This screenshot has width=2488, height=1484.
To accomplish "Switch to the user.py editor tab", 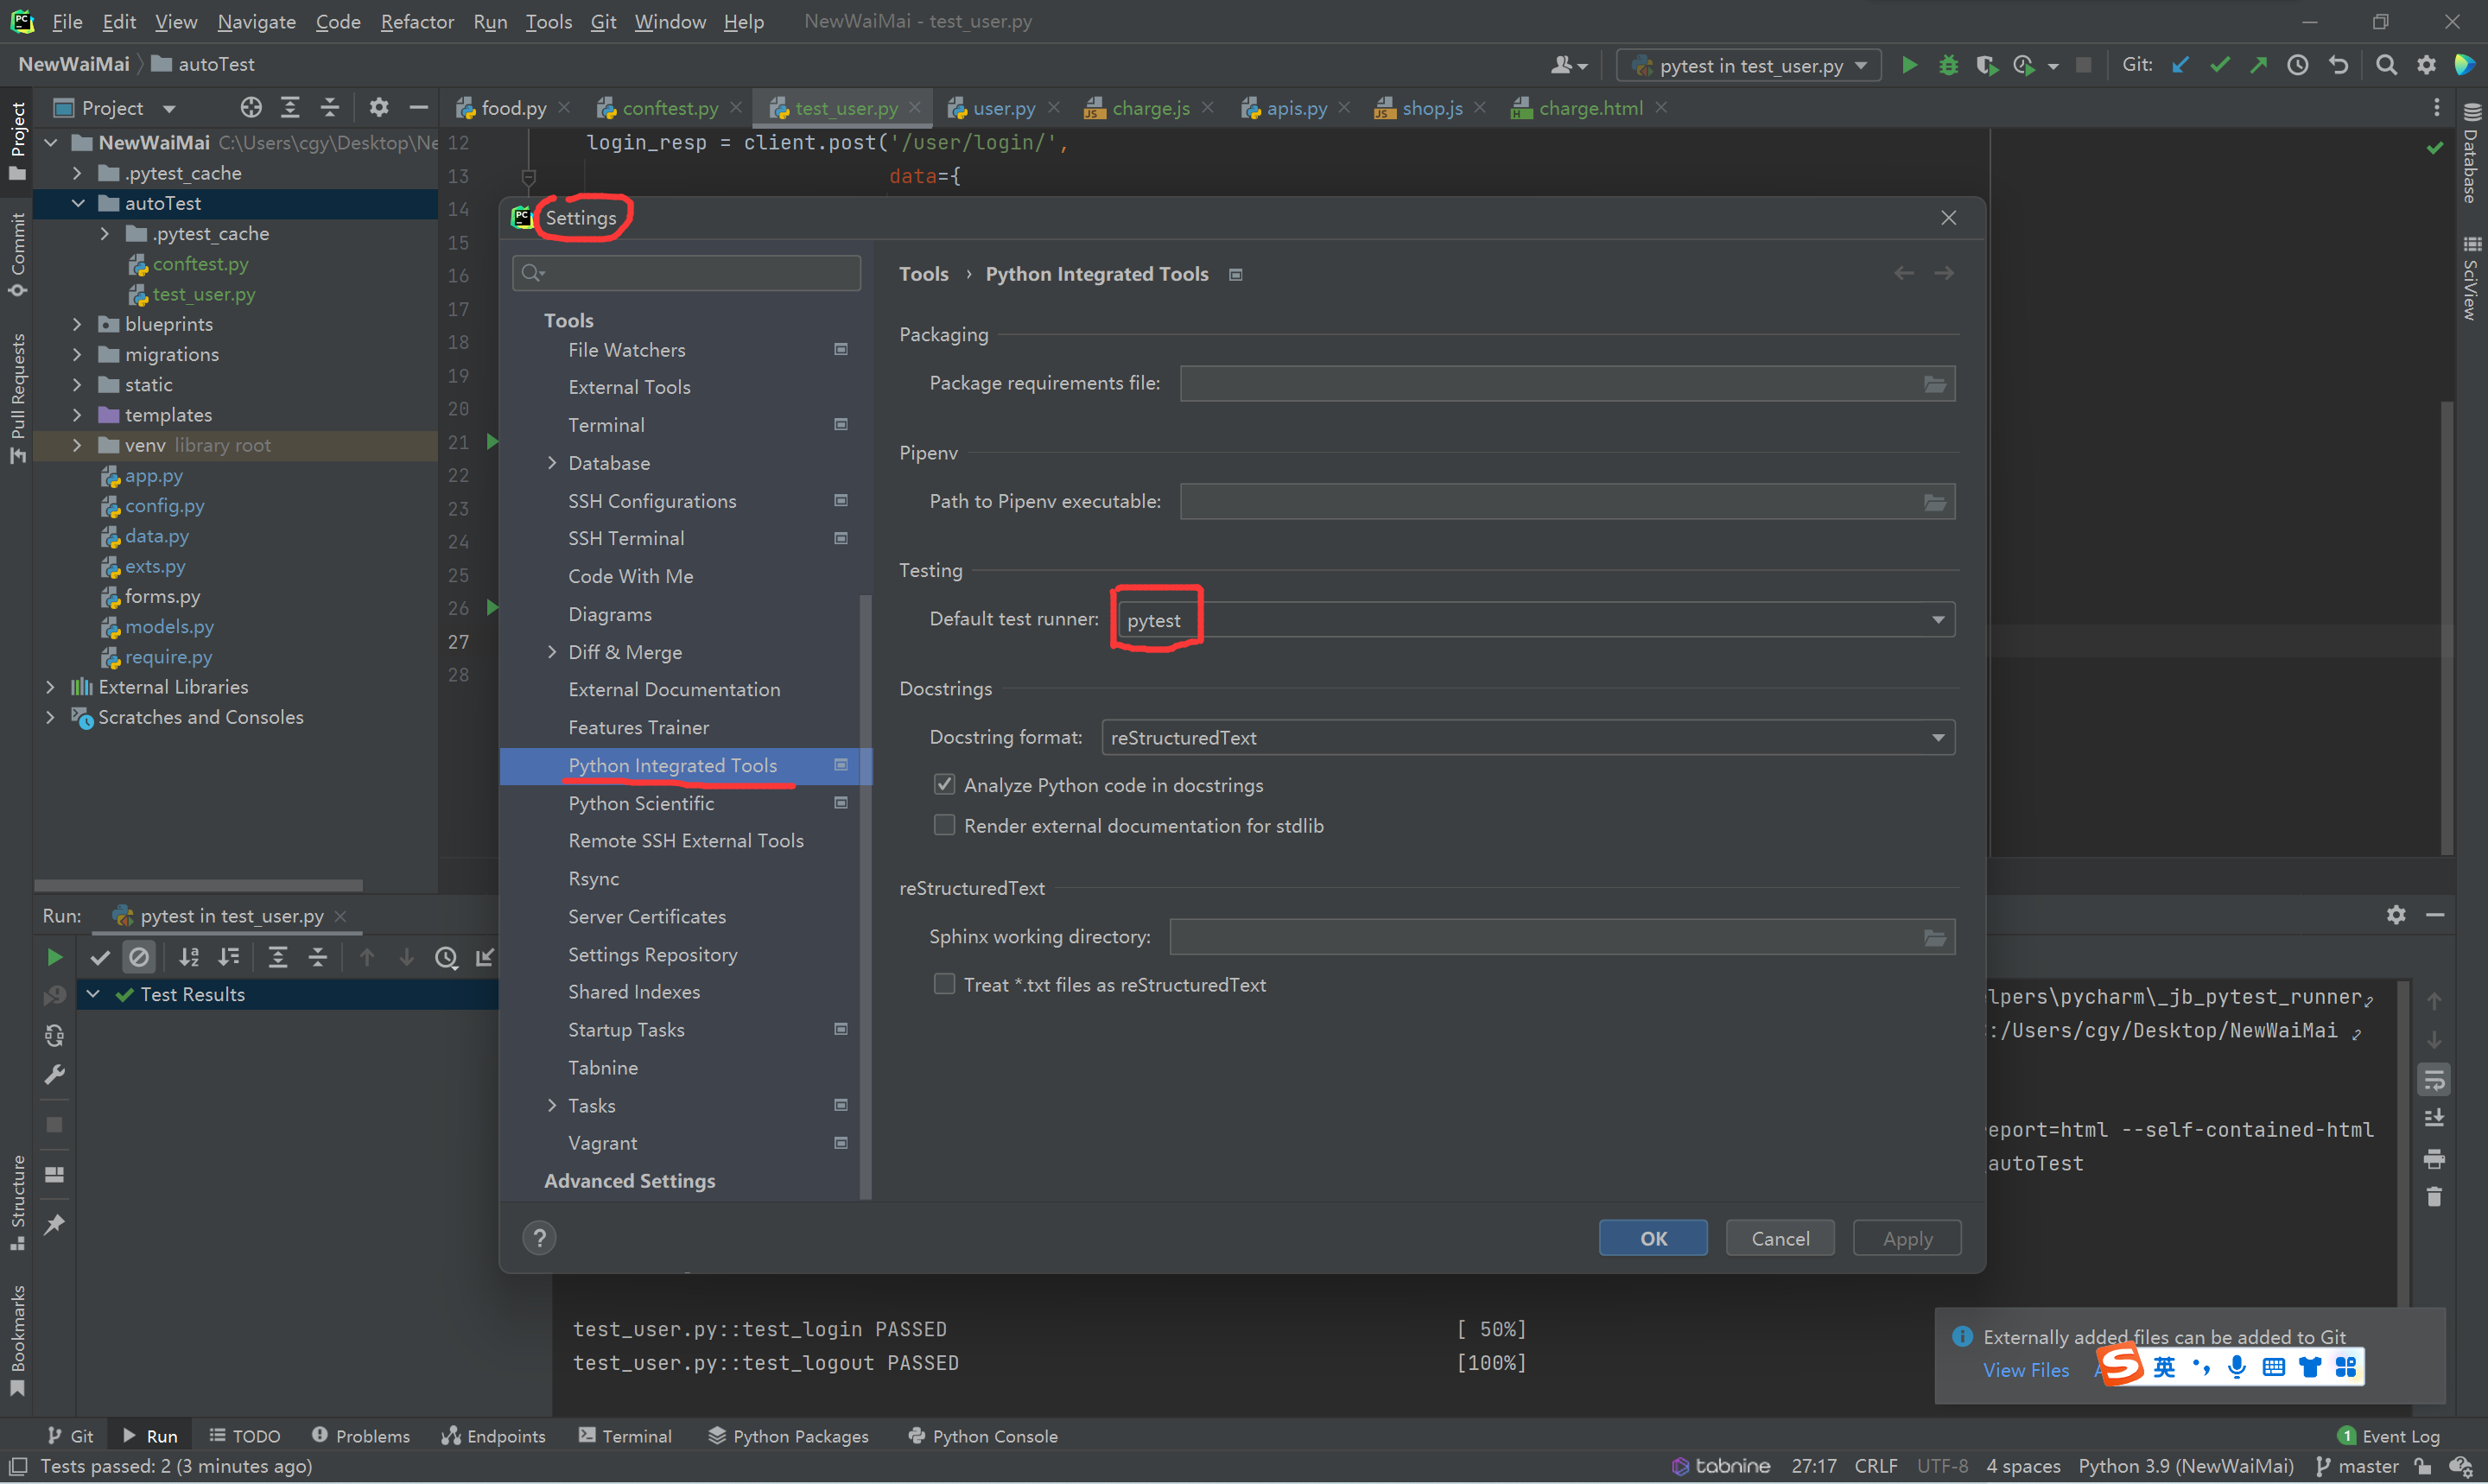I will [1003, 108].
